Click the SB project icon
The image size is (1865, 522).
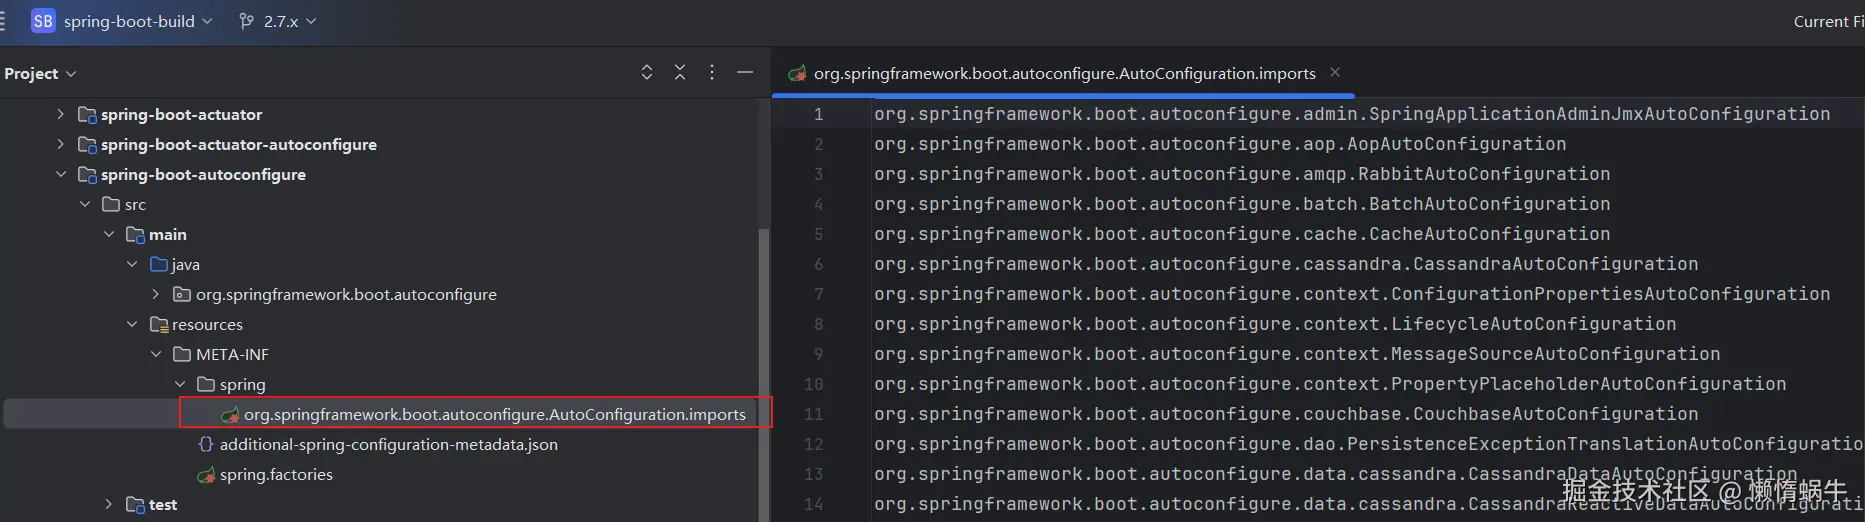pyautogui.click(x=43, y=21)
